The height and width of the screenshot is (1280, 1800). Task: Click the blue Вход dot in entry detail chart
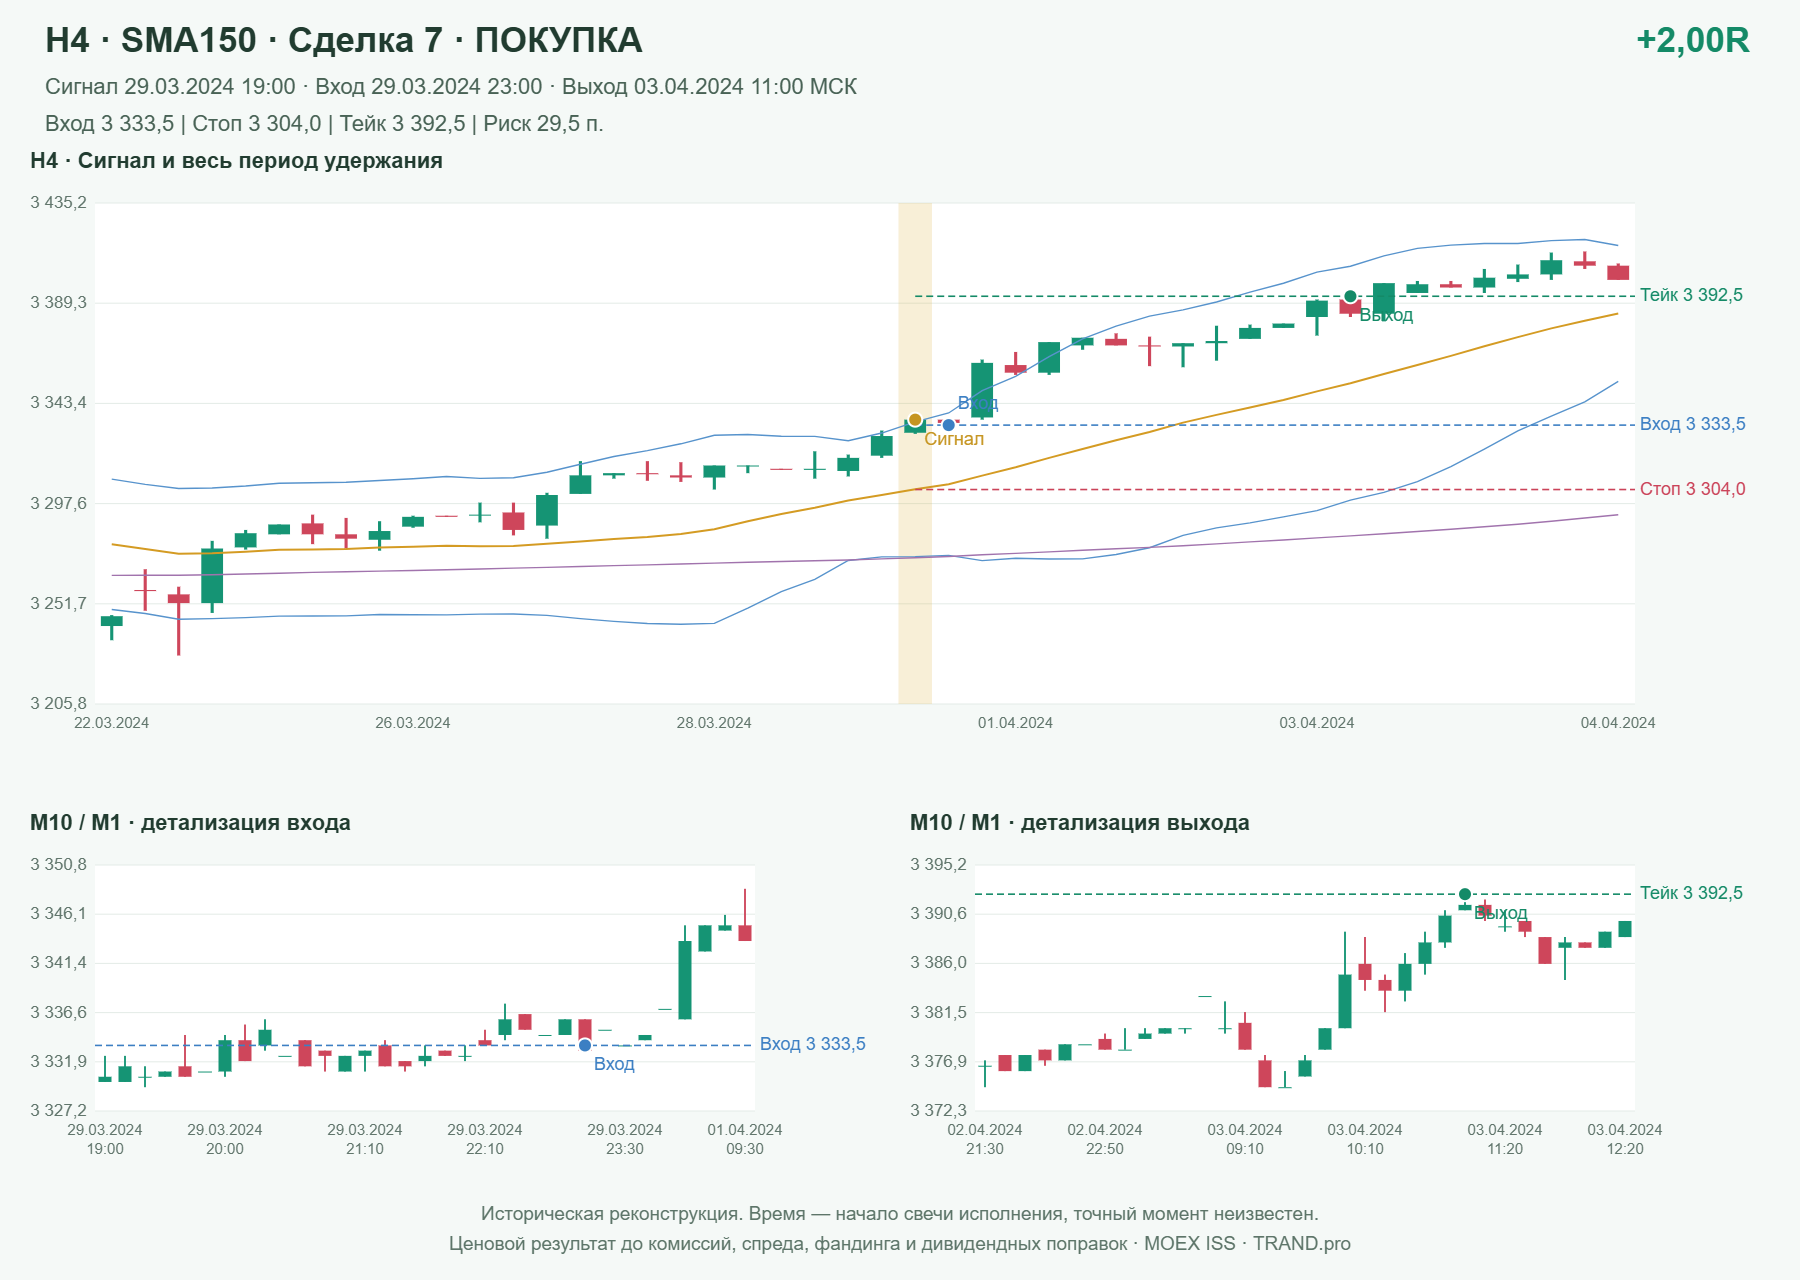585,1045
